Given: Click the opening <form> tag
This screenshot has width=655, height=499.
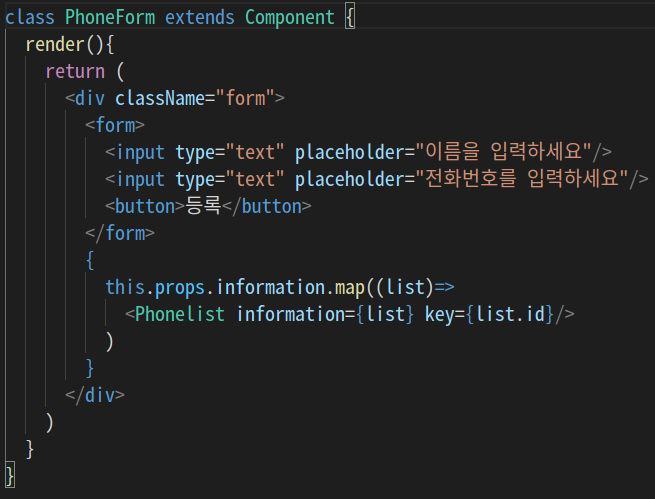Looking at the screenshot, I should point(115,125).
